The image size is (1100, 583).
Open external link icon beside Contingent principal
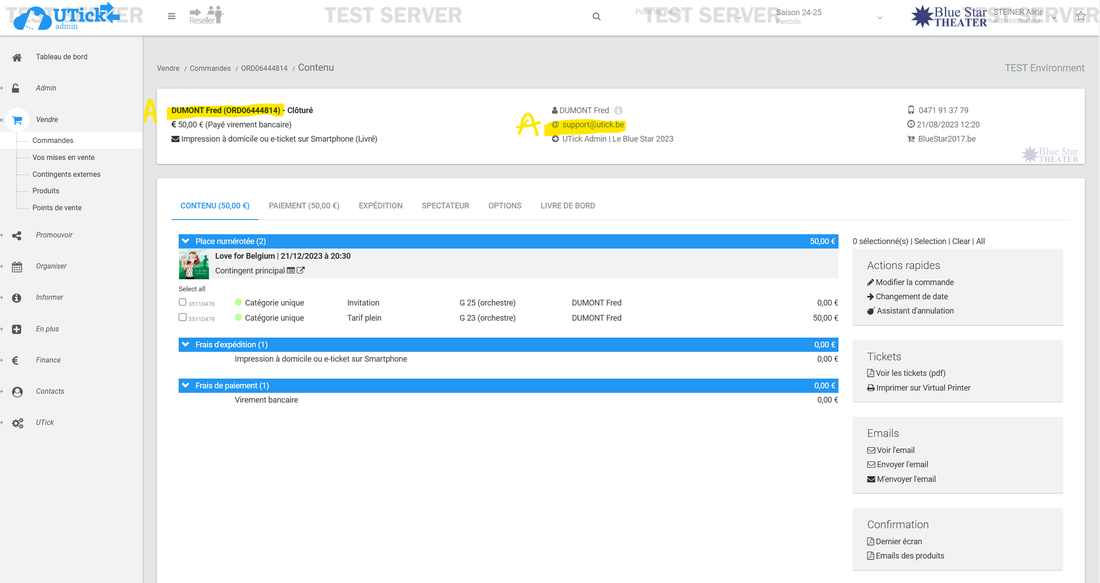click(x=301, y=271)
